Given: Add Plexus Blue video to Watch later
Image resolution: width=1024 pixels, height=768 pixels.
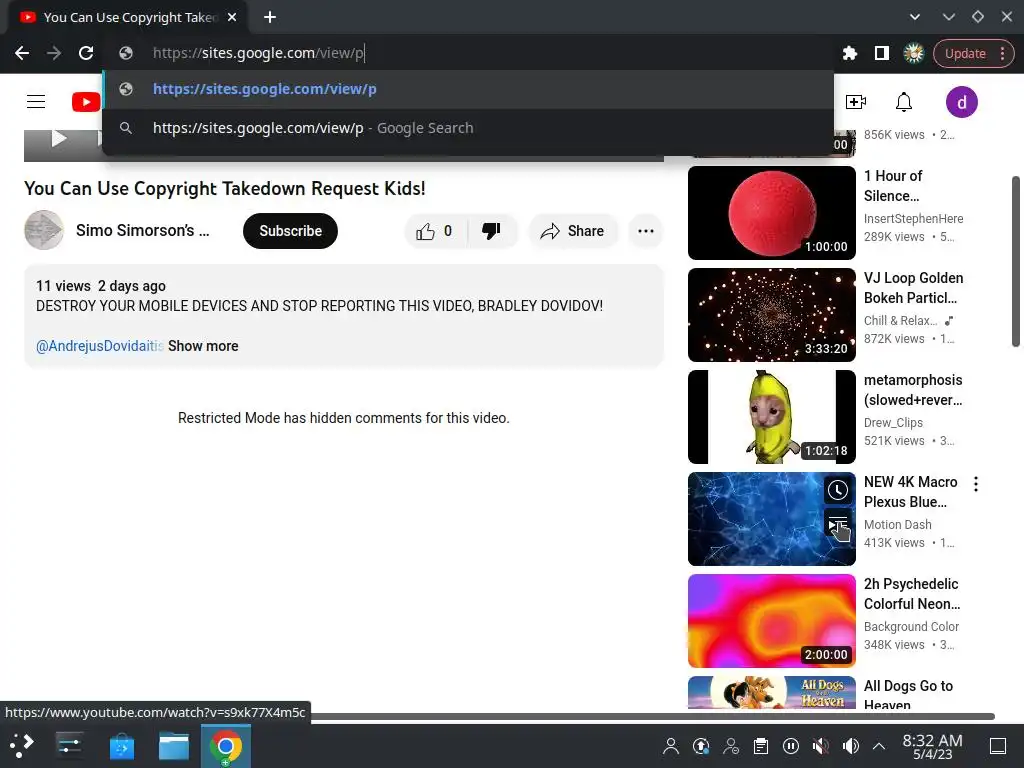Looking at the screenshot, I should point(838,490).
